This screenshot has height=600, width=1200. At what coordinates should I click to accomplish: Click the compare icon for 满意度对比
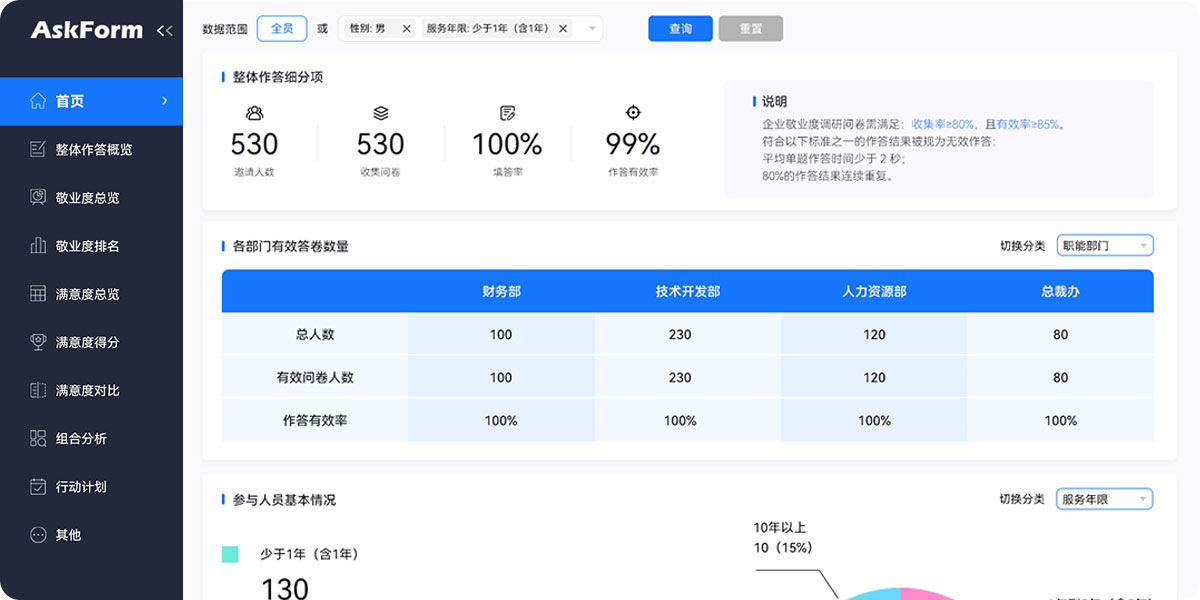click(x=38, y=390)
